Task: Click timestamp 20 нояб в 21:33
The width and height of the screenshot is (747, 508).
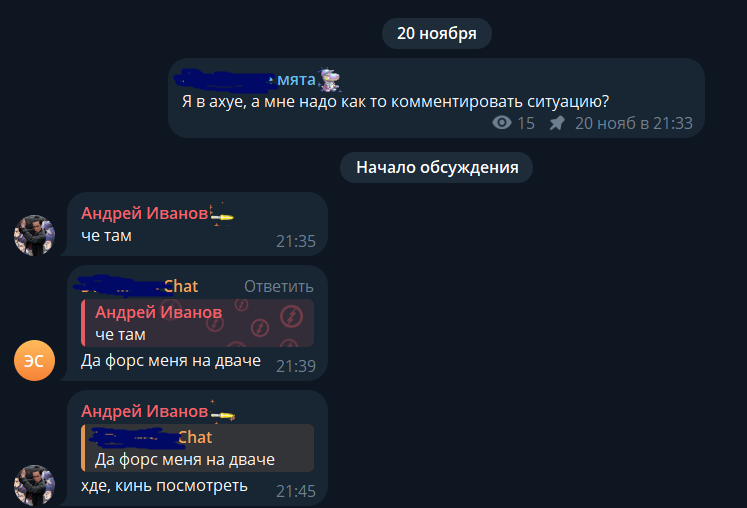Action: [x=634, y=123]
